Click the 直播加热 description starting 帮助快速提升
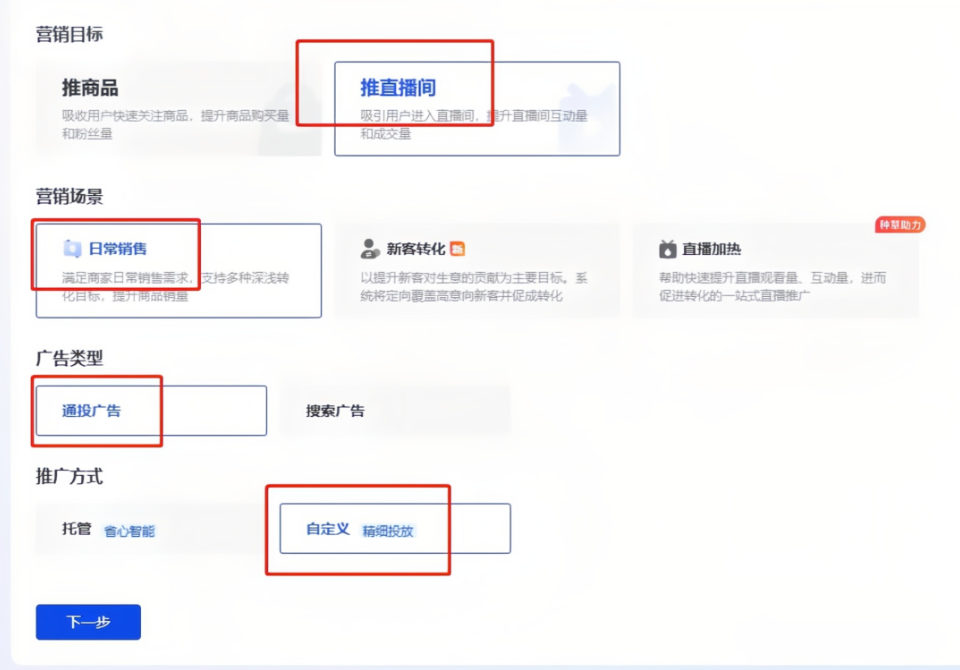Image resolution: width=960 pixels, height=670 pixels. point(773,287)
